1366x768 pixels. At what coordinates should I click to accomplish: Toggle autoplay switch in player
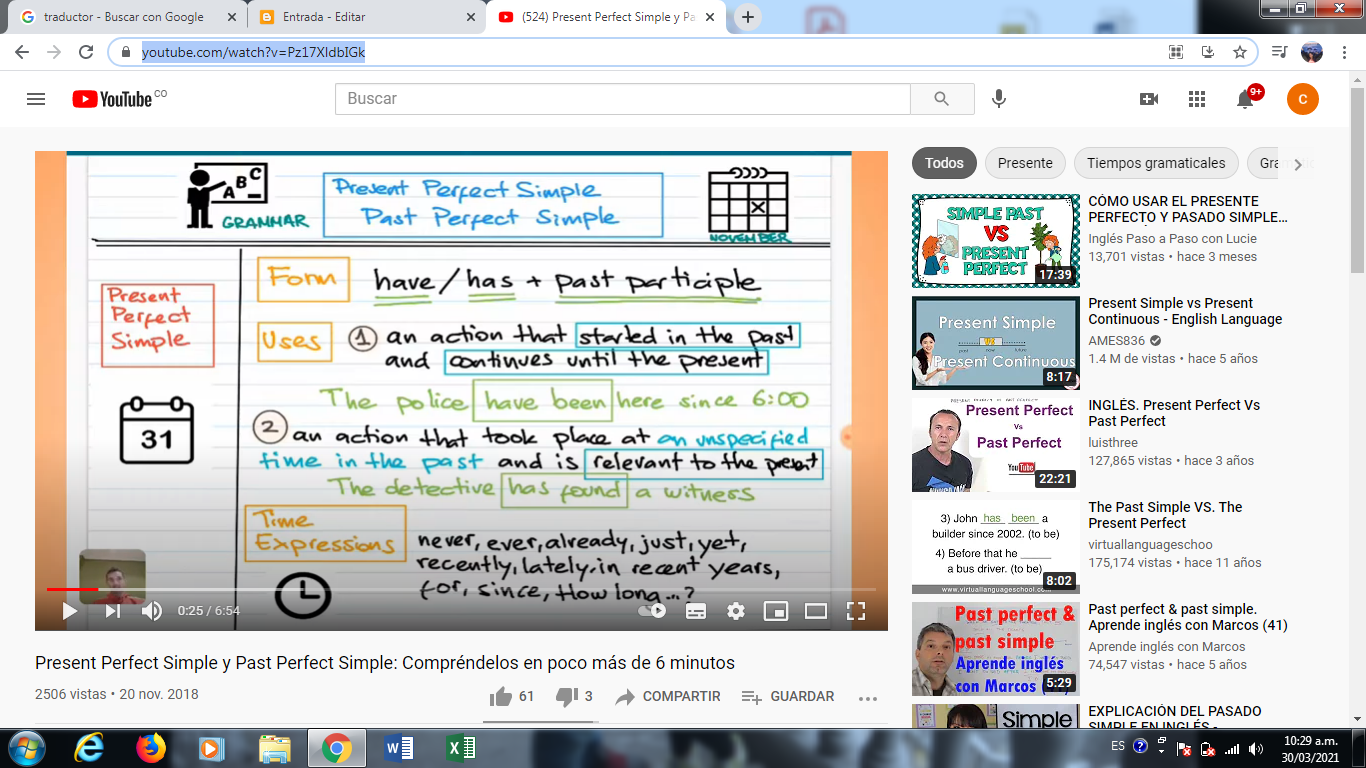click(x=652, y=611)
